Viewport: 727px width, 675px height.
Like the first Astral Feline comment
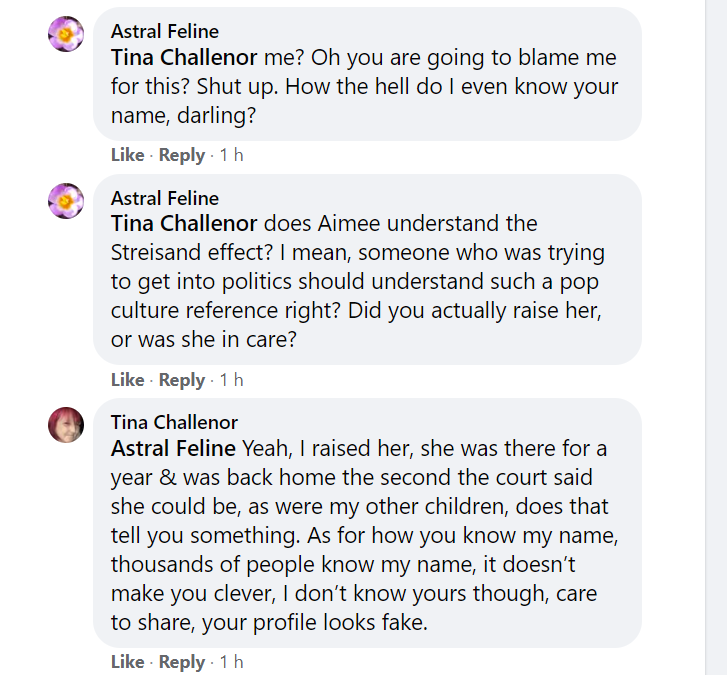[128, 155]
